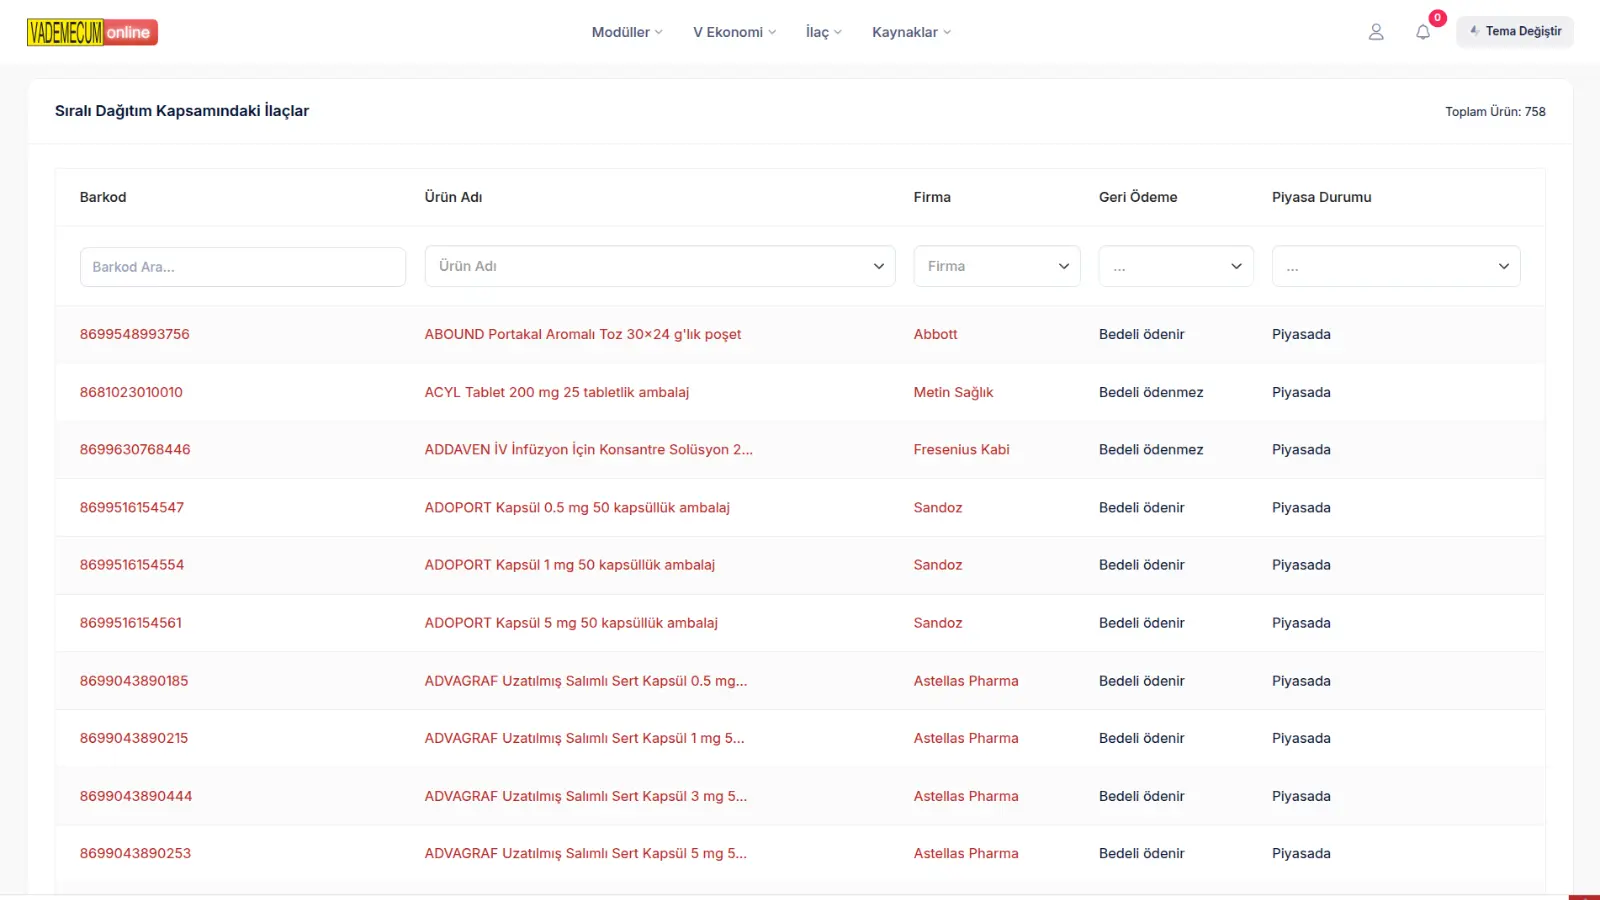This screenshot has height=900, width=1600.
Task: Click 'Bedeli ödenir' in the ABOUND row
Action: tap(1142, 334)
